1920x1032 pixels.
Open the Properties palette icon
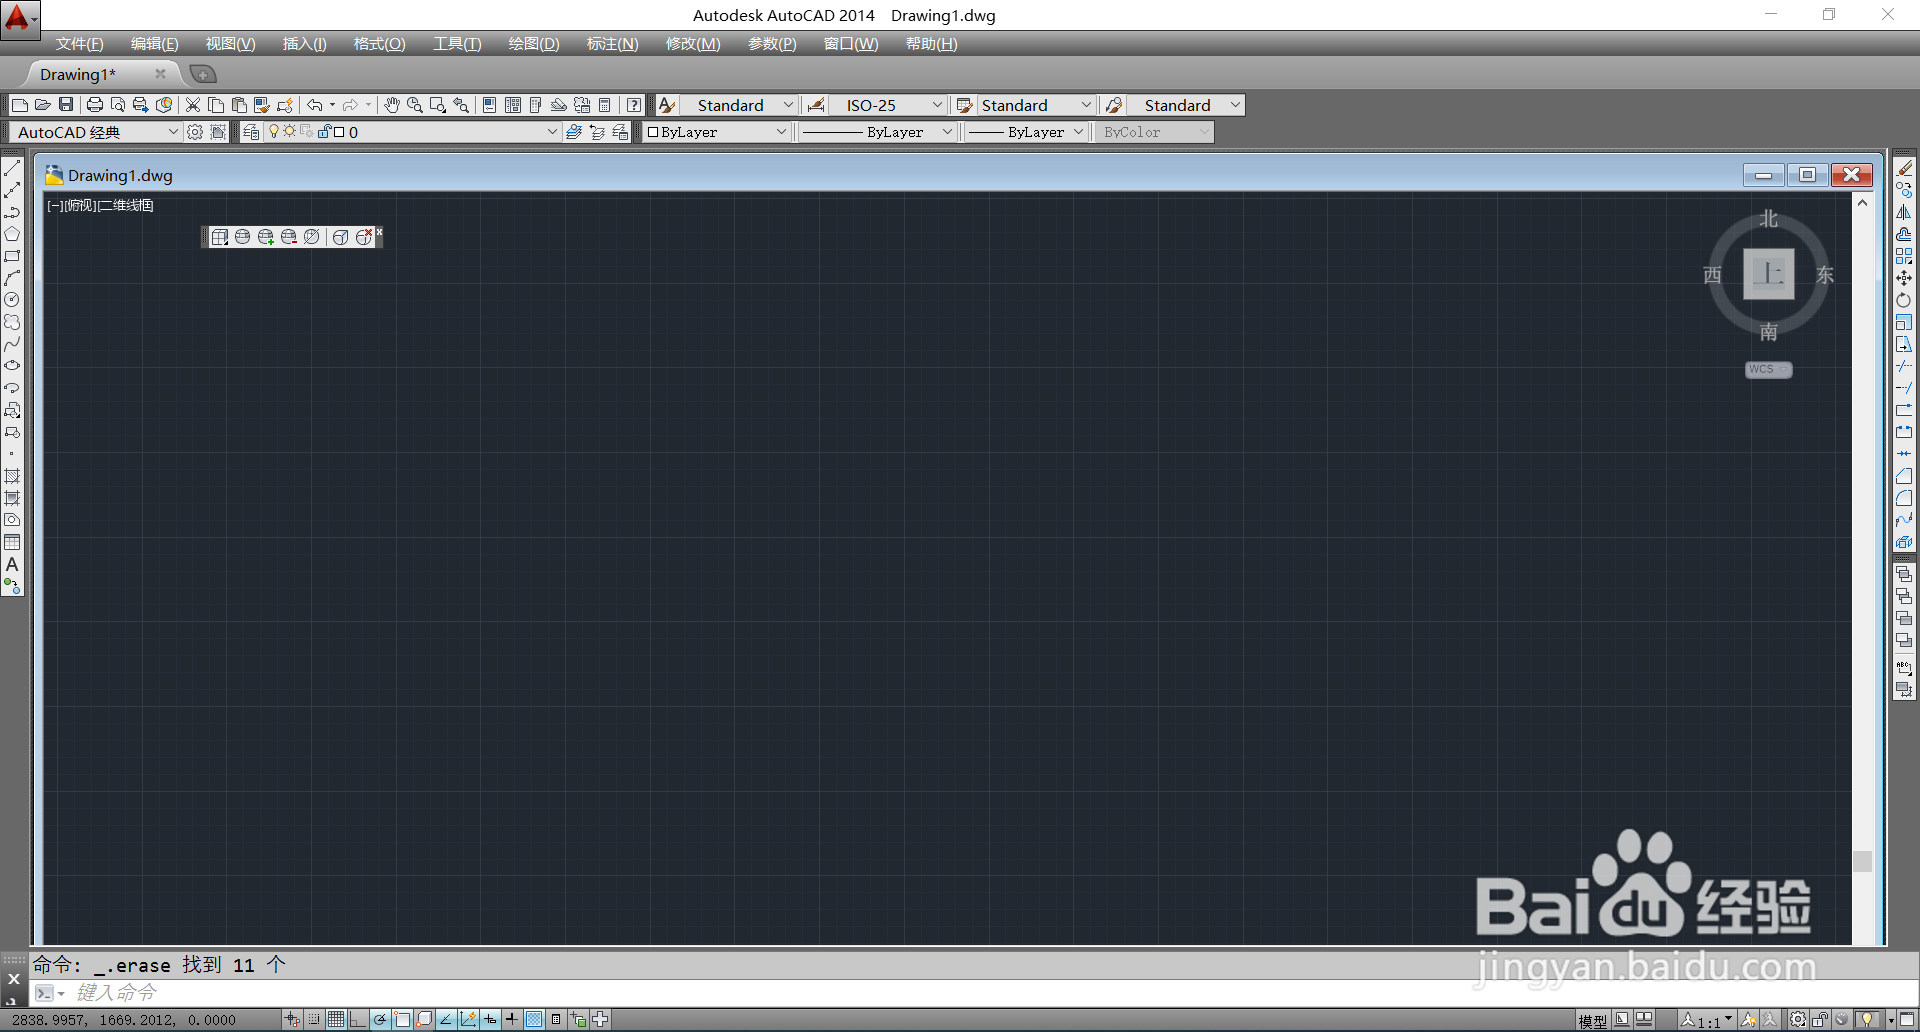coord(489,105)
